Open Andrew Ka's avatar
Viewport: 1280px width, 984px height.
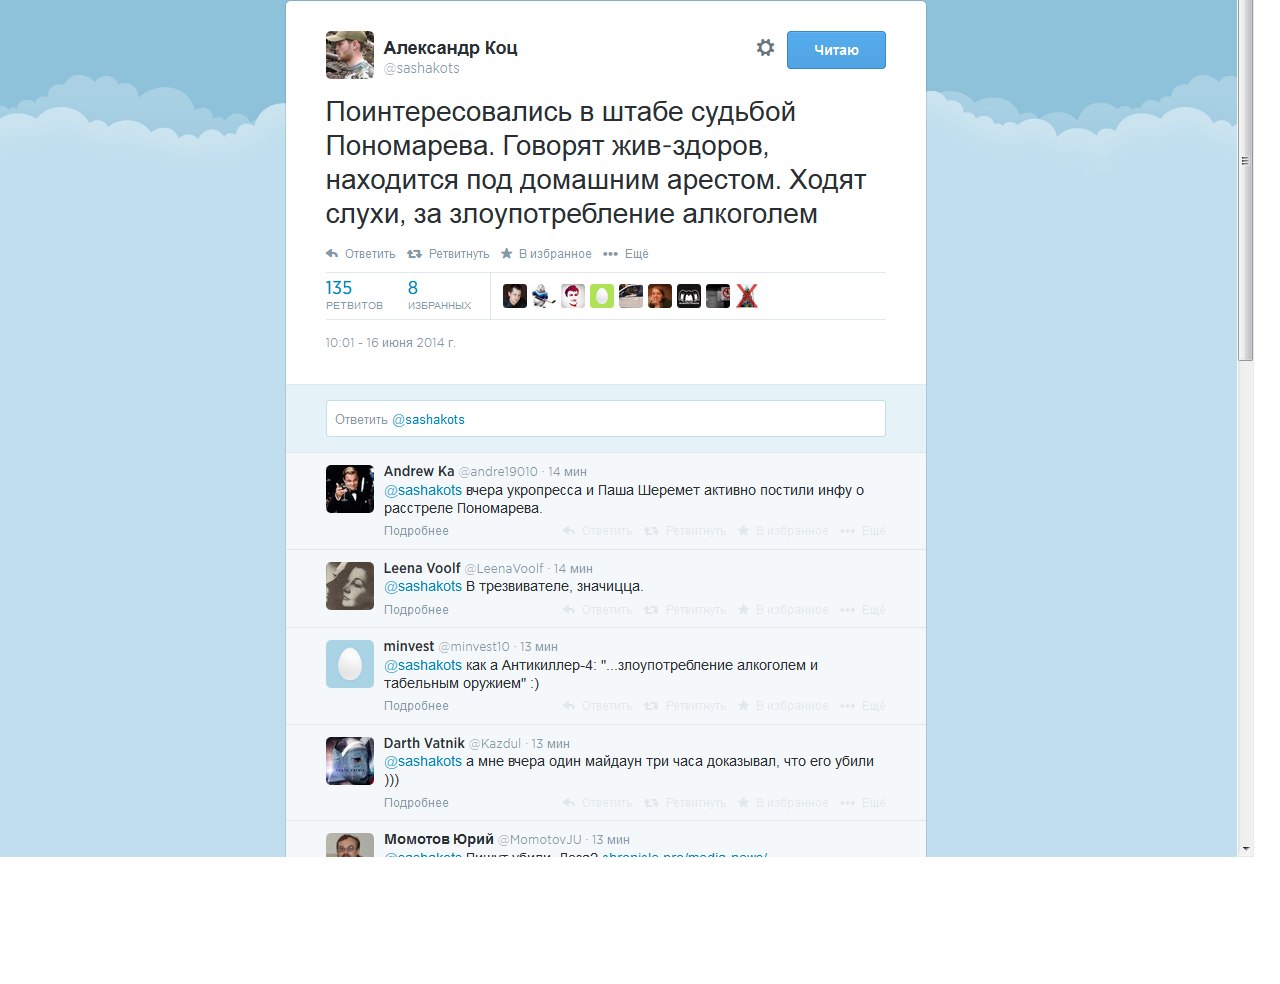[350, 489]
